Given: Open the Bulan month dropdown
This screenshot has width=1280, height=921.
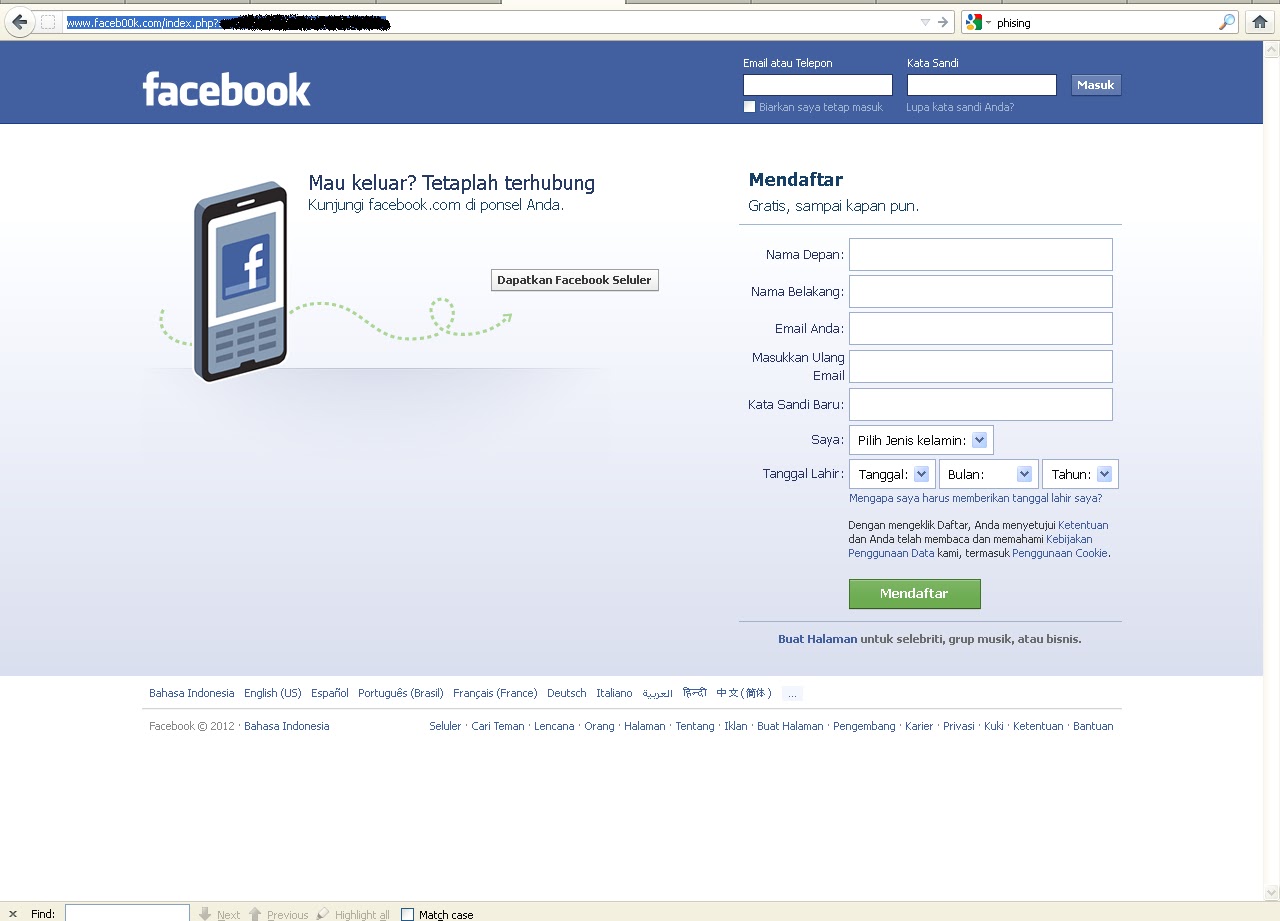Looking at the screenshot, I should coord(987,474).
